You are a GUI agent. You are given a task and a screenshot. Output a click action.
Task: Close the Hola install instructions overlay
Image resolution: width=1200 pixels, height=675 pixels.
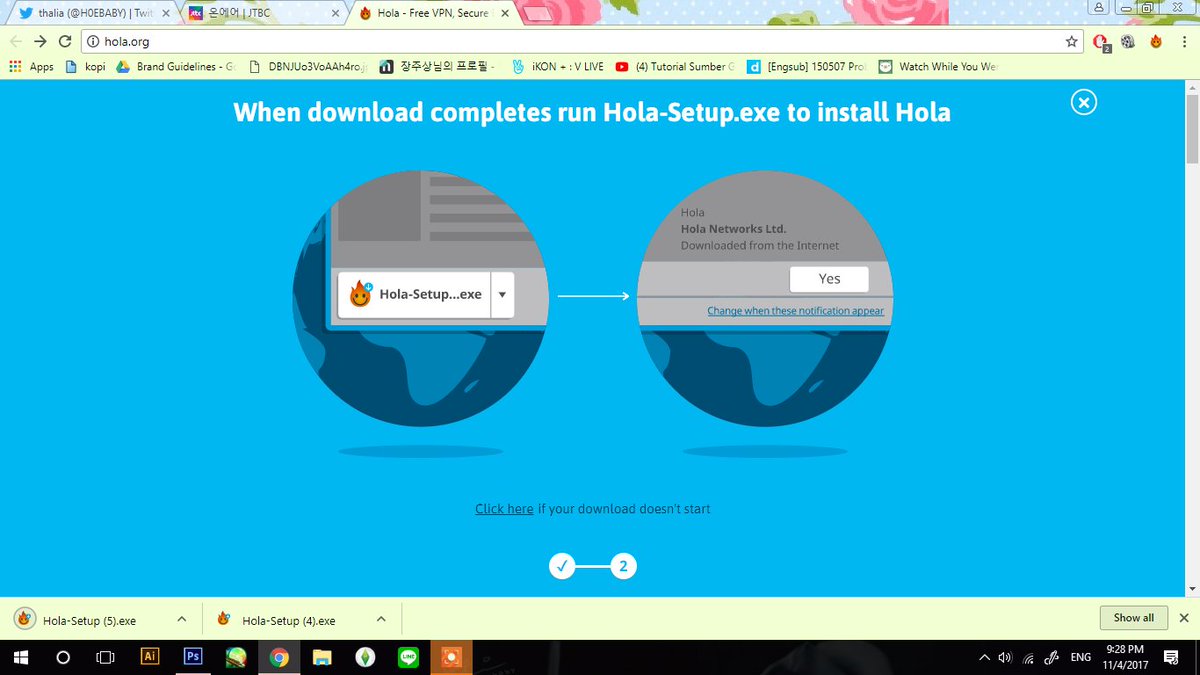(x=1084, y=102)
